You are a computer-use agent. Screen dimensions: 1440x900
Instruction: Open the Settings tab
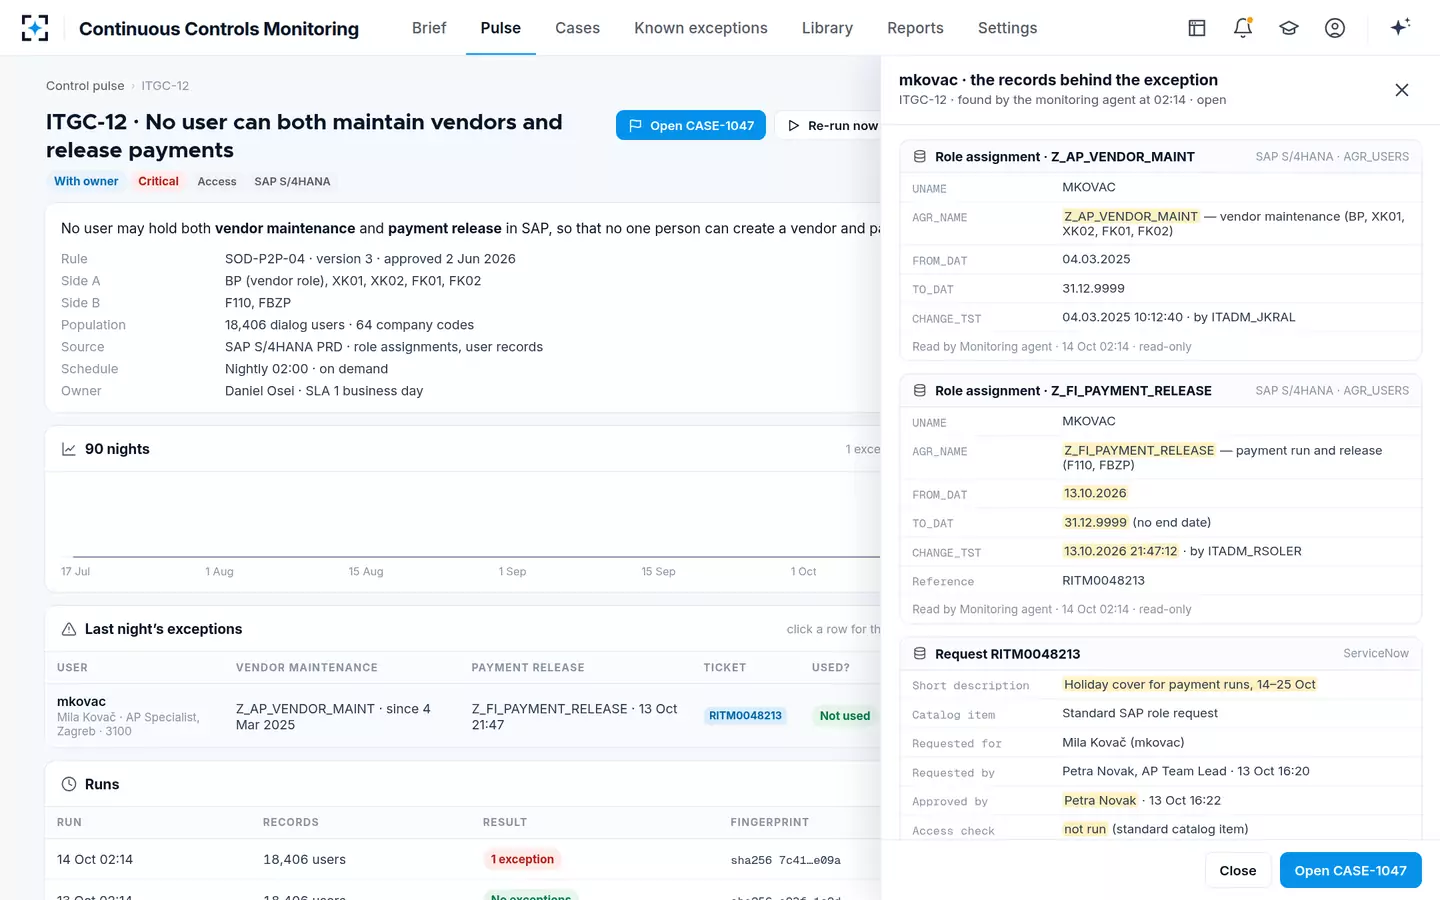[1007, 28]
